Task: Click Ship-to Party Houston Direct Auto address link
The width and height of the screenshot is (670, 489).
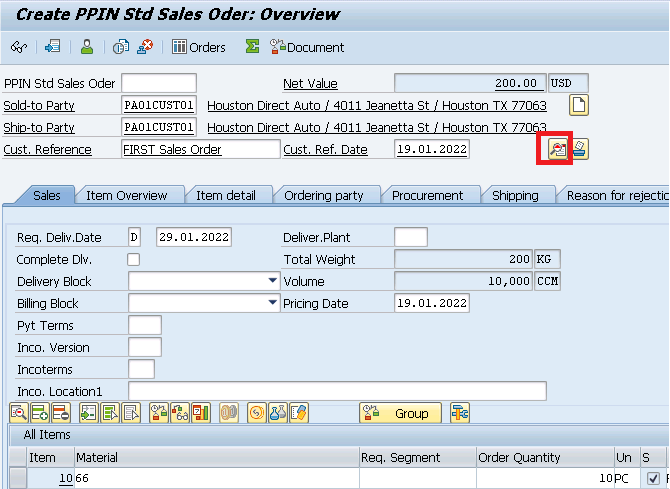Action: pyautogui.click(x=377, y=127)
